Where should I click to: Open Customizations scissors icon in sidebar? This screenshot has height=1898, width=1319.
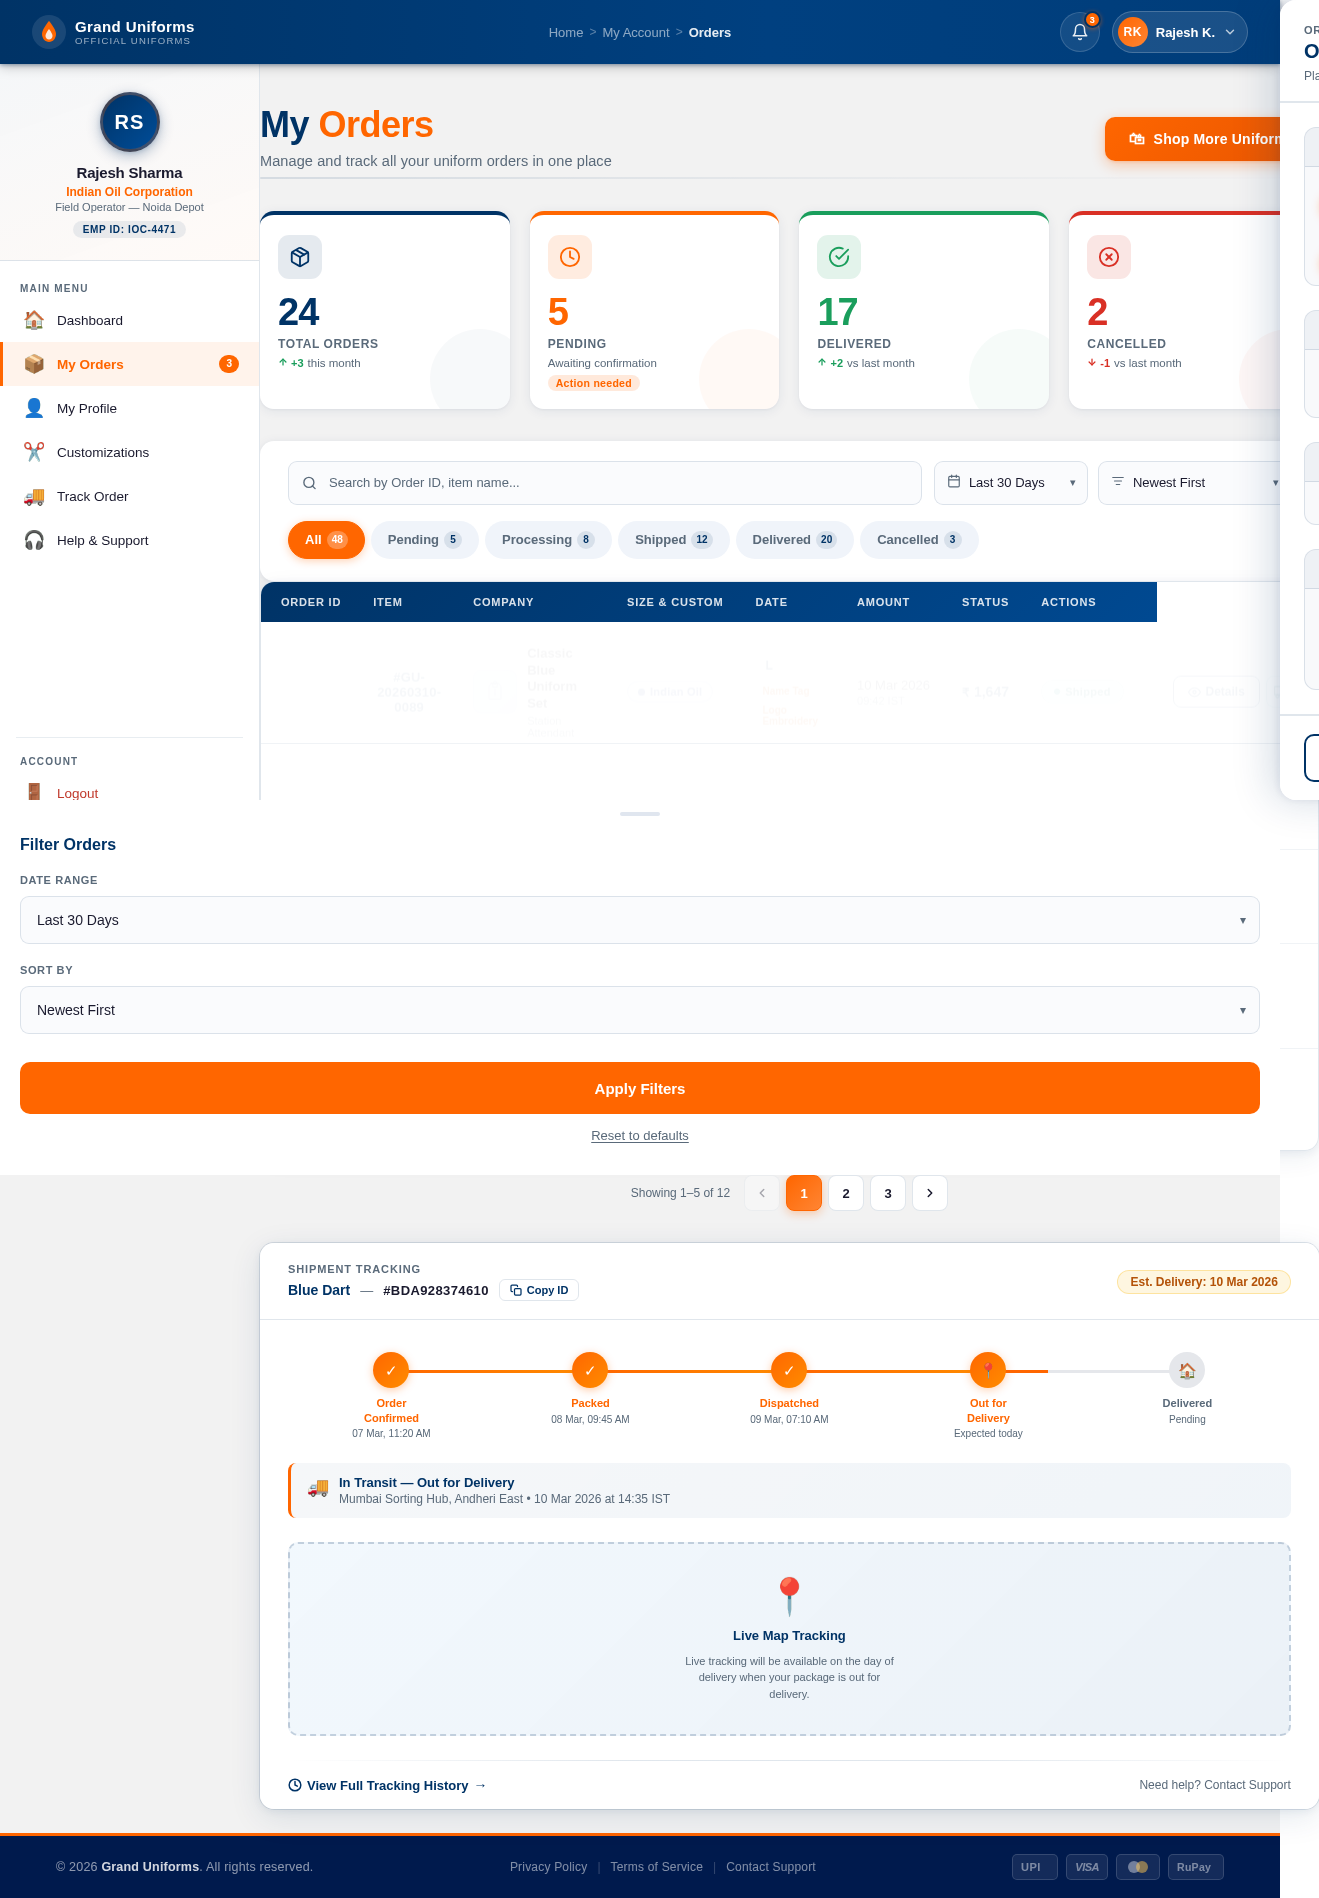pyautogui.click(x=34, y=452)
